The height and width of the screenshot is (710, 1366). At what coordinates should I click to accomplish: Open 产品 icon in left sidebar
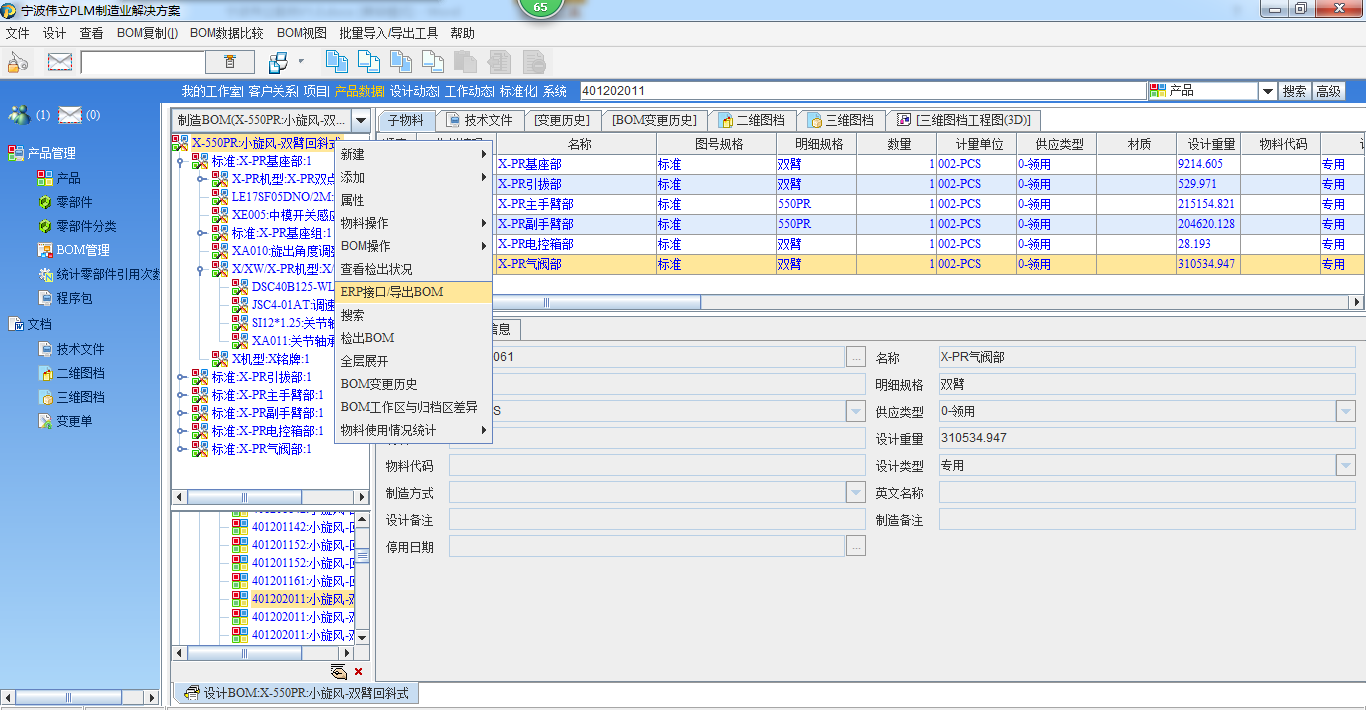pos(45,178)
